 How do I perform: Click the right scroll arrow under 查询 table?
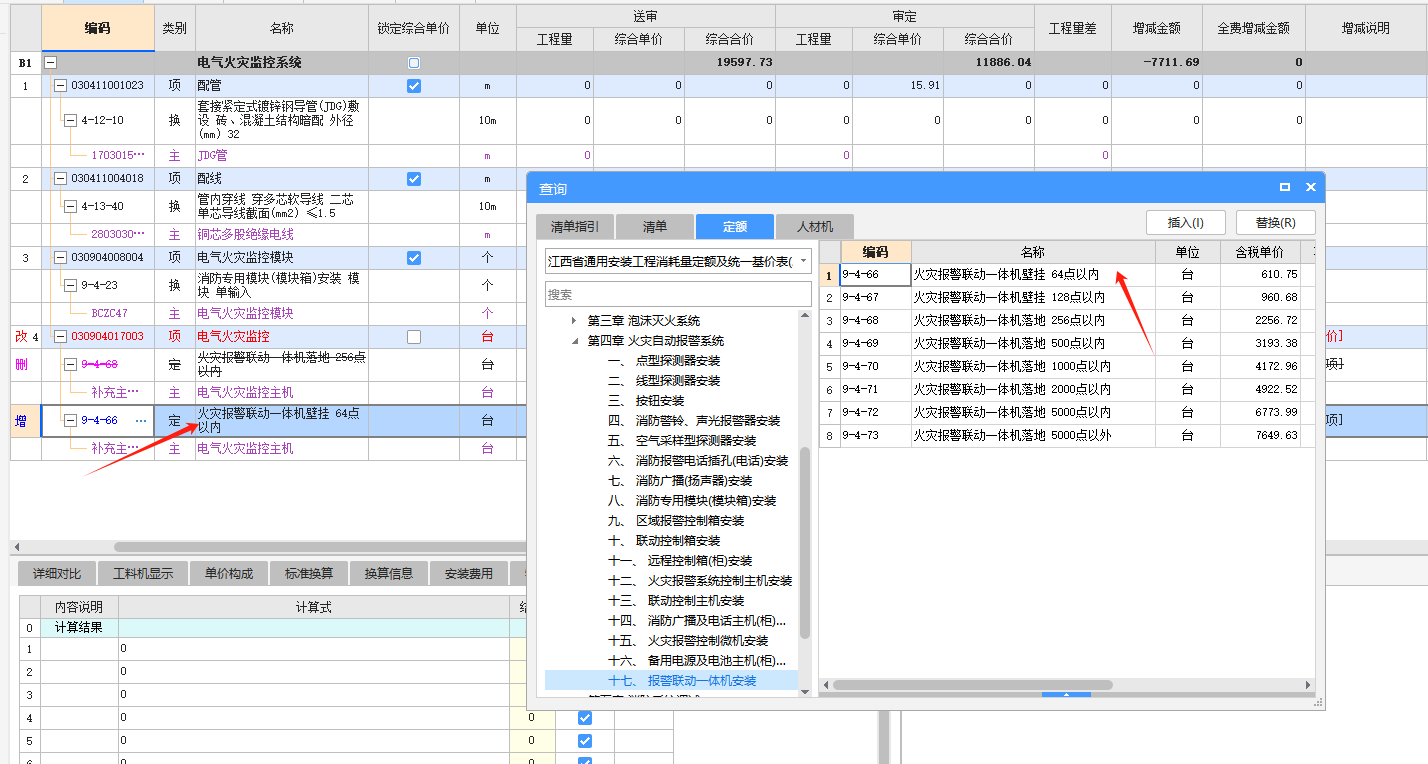pos(1309,685)
